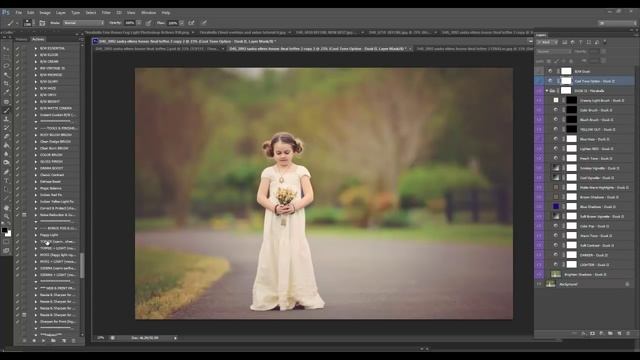
Task: Click the layer Opacity slider arrow
Action: coord(603,52)
